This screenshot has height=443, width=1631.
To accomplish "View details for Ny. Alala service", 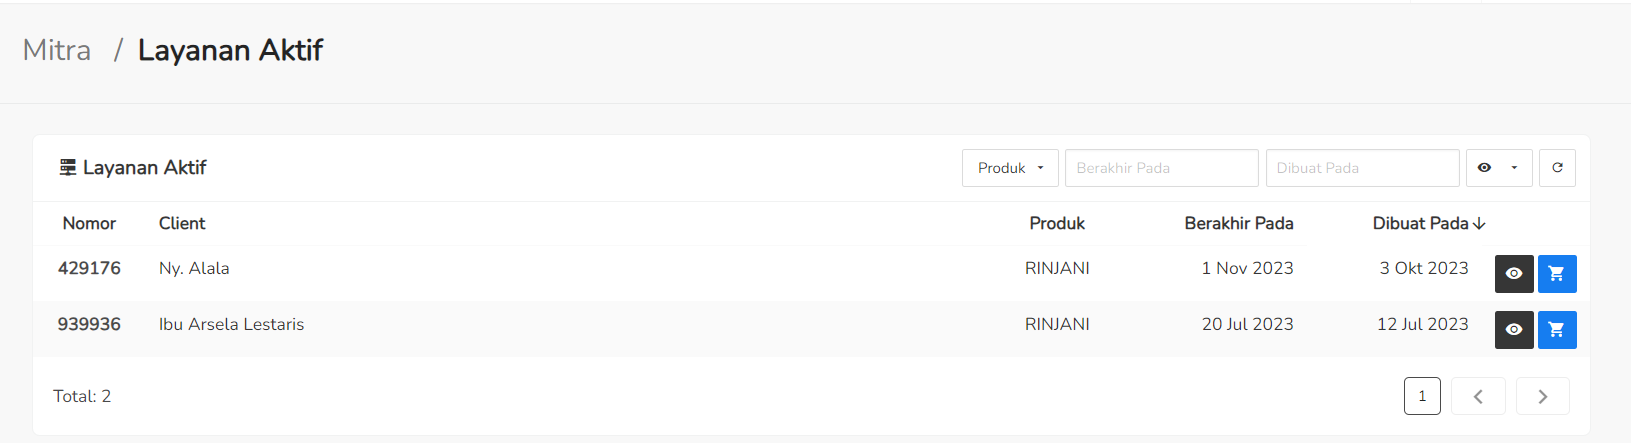I will (1514, 274).
